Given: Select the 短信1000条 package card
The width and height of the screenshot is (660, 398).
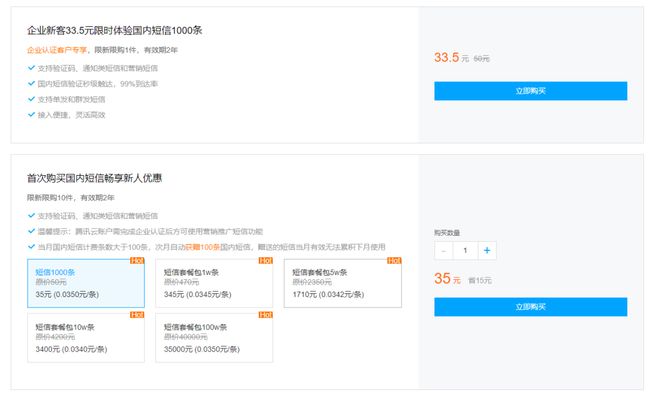Looking at the screenshot, I should [86, 283].
